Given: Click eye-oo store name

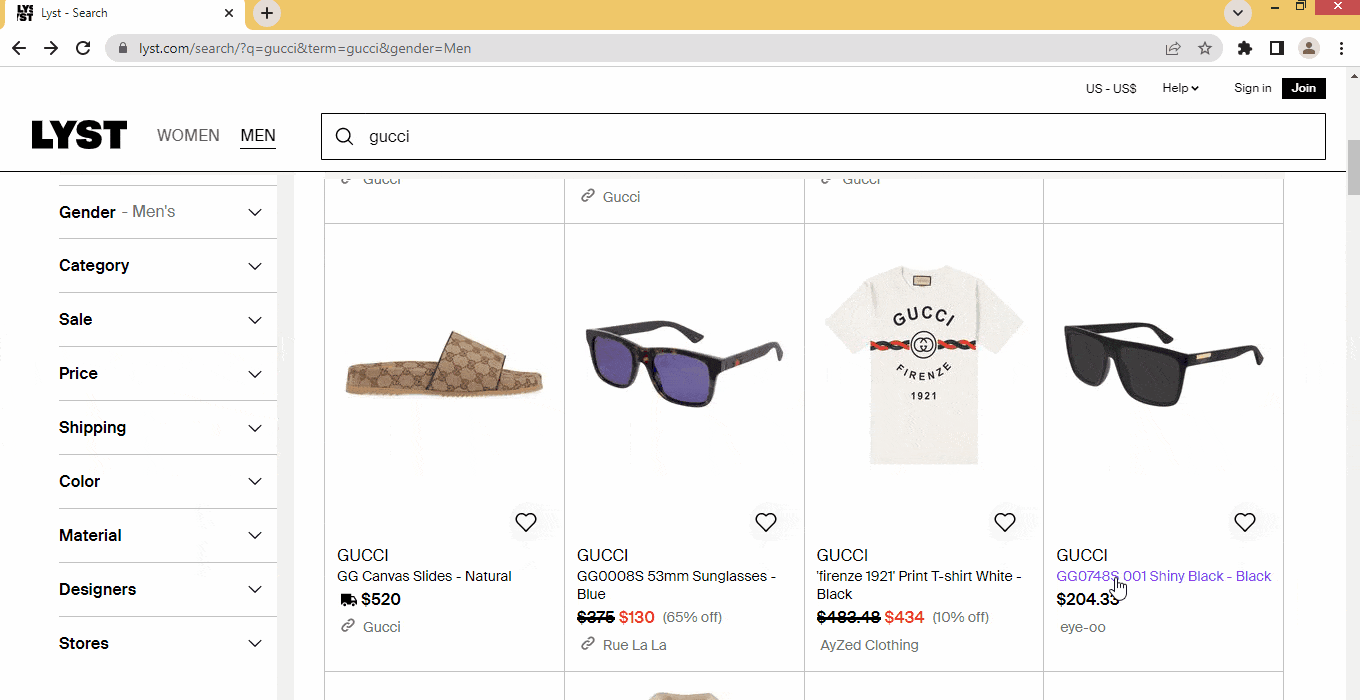Looking at the screenshot, I should (1083, 627).
